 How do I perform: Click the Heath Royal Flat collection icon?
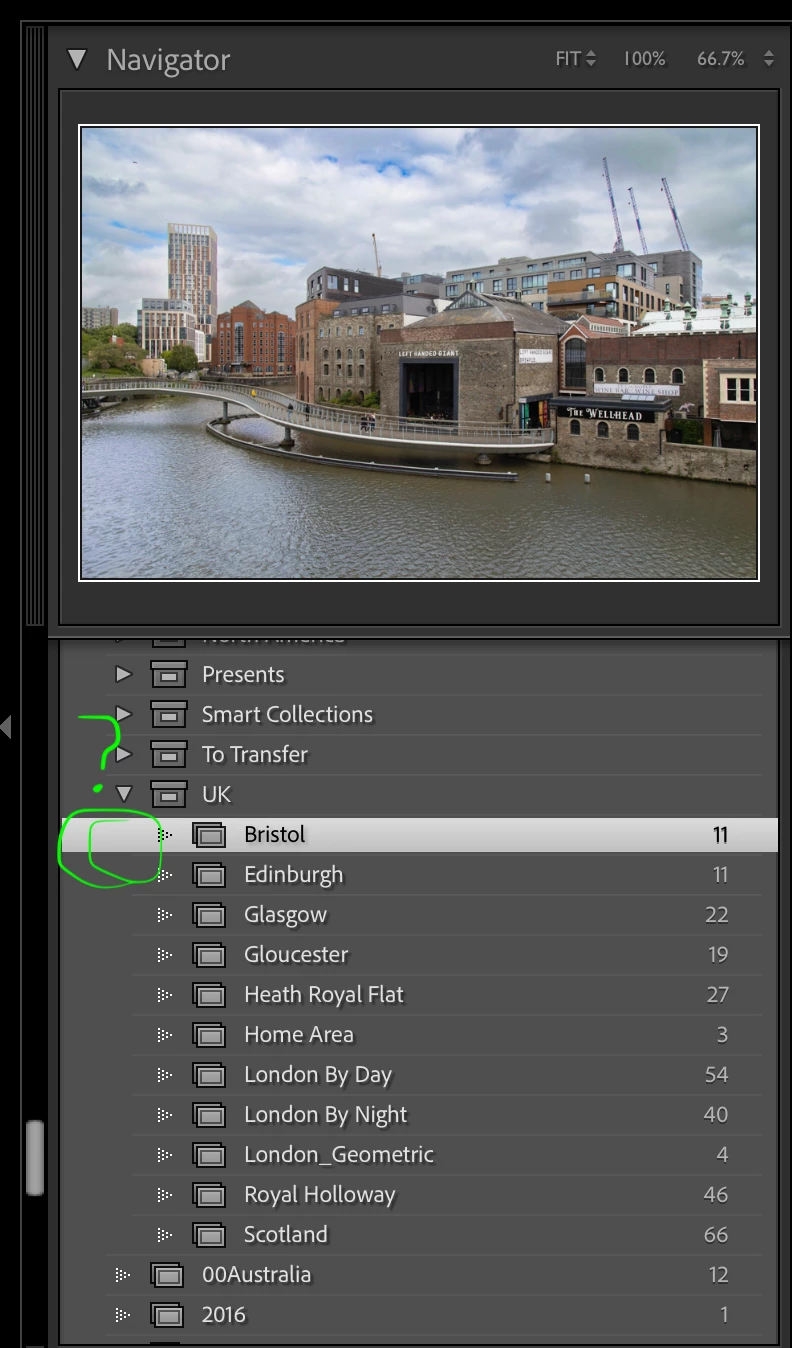(x=209, y=995)
